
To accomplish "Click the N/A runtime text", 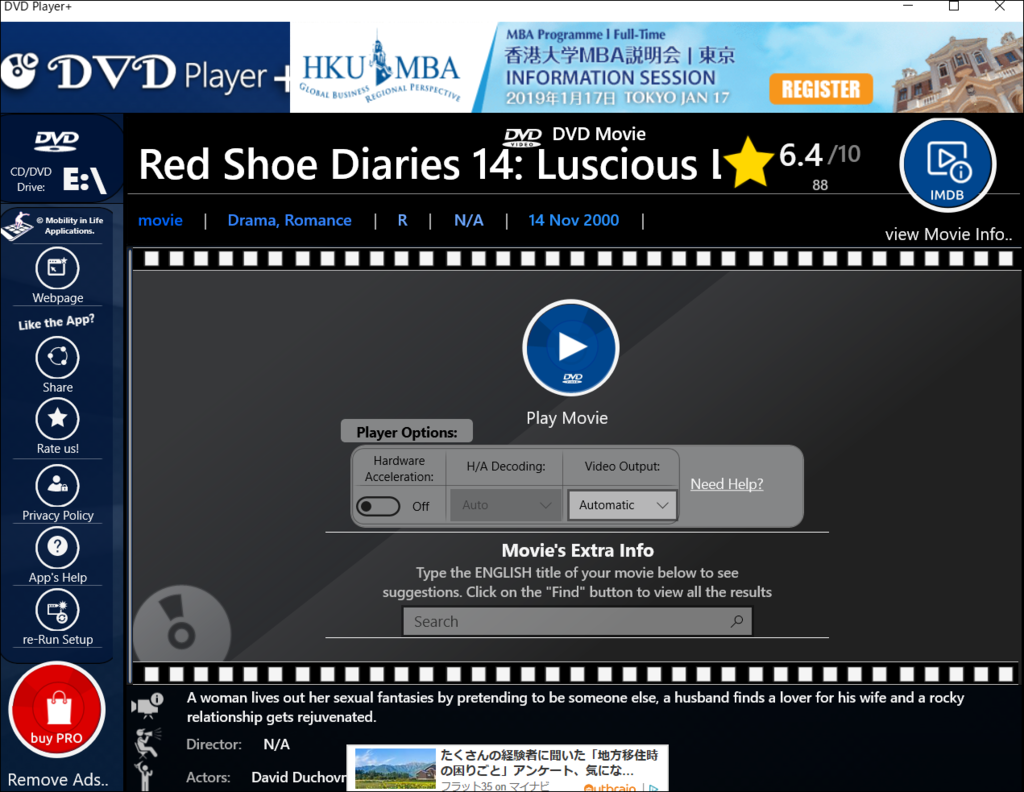I will [x=469, y=220].
